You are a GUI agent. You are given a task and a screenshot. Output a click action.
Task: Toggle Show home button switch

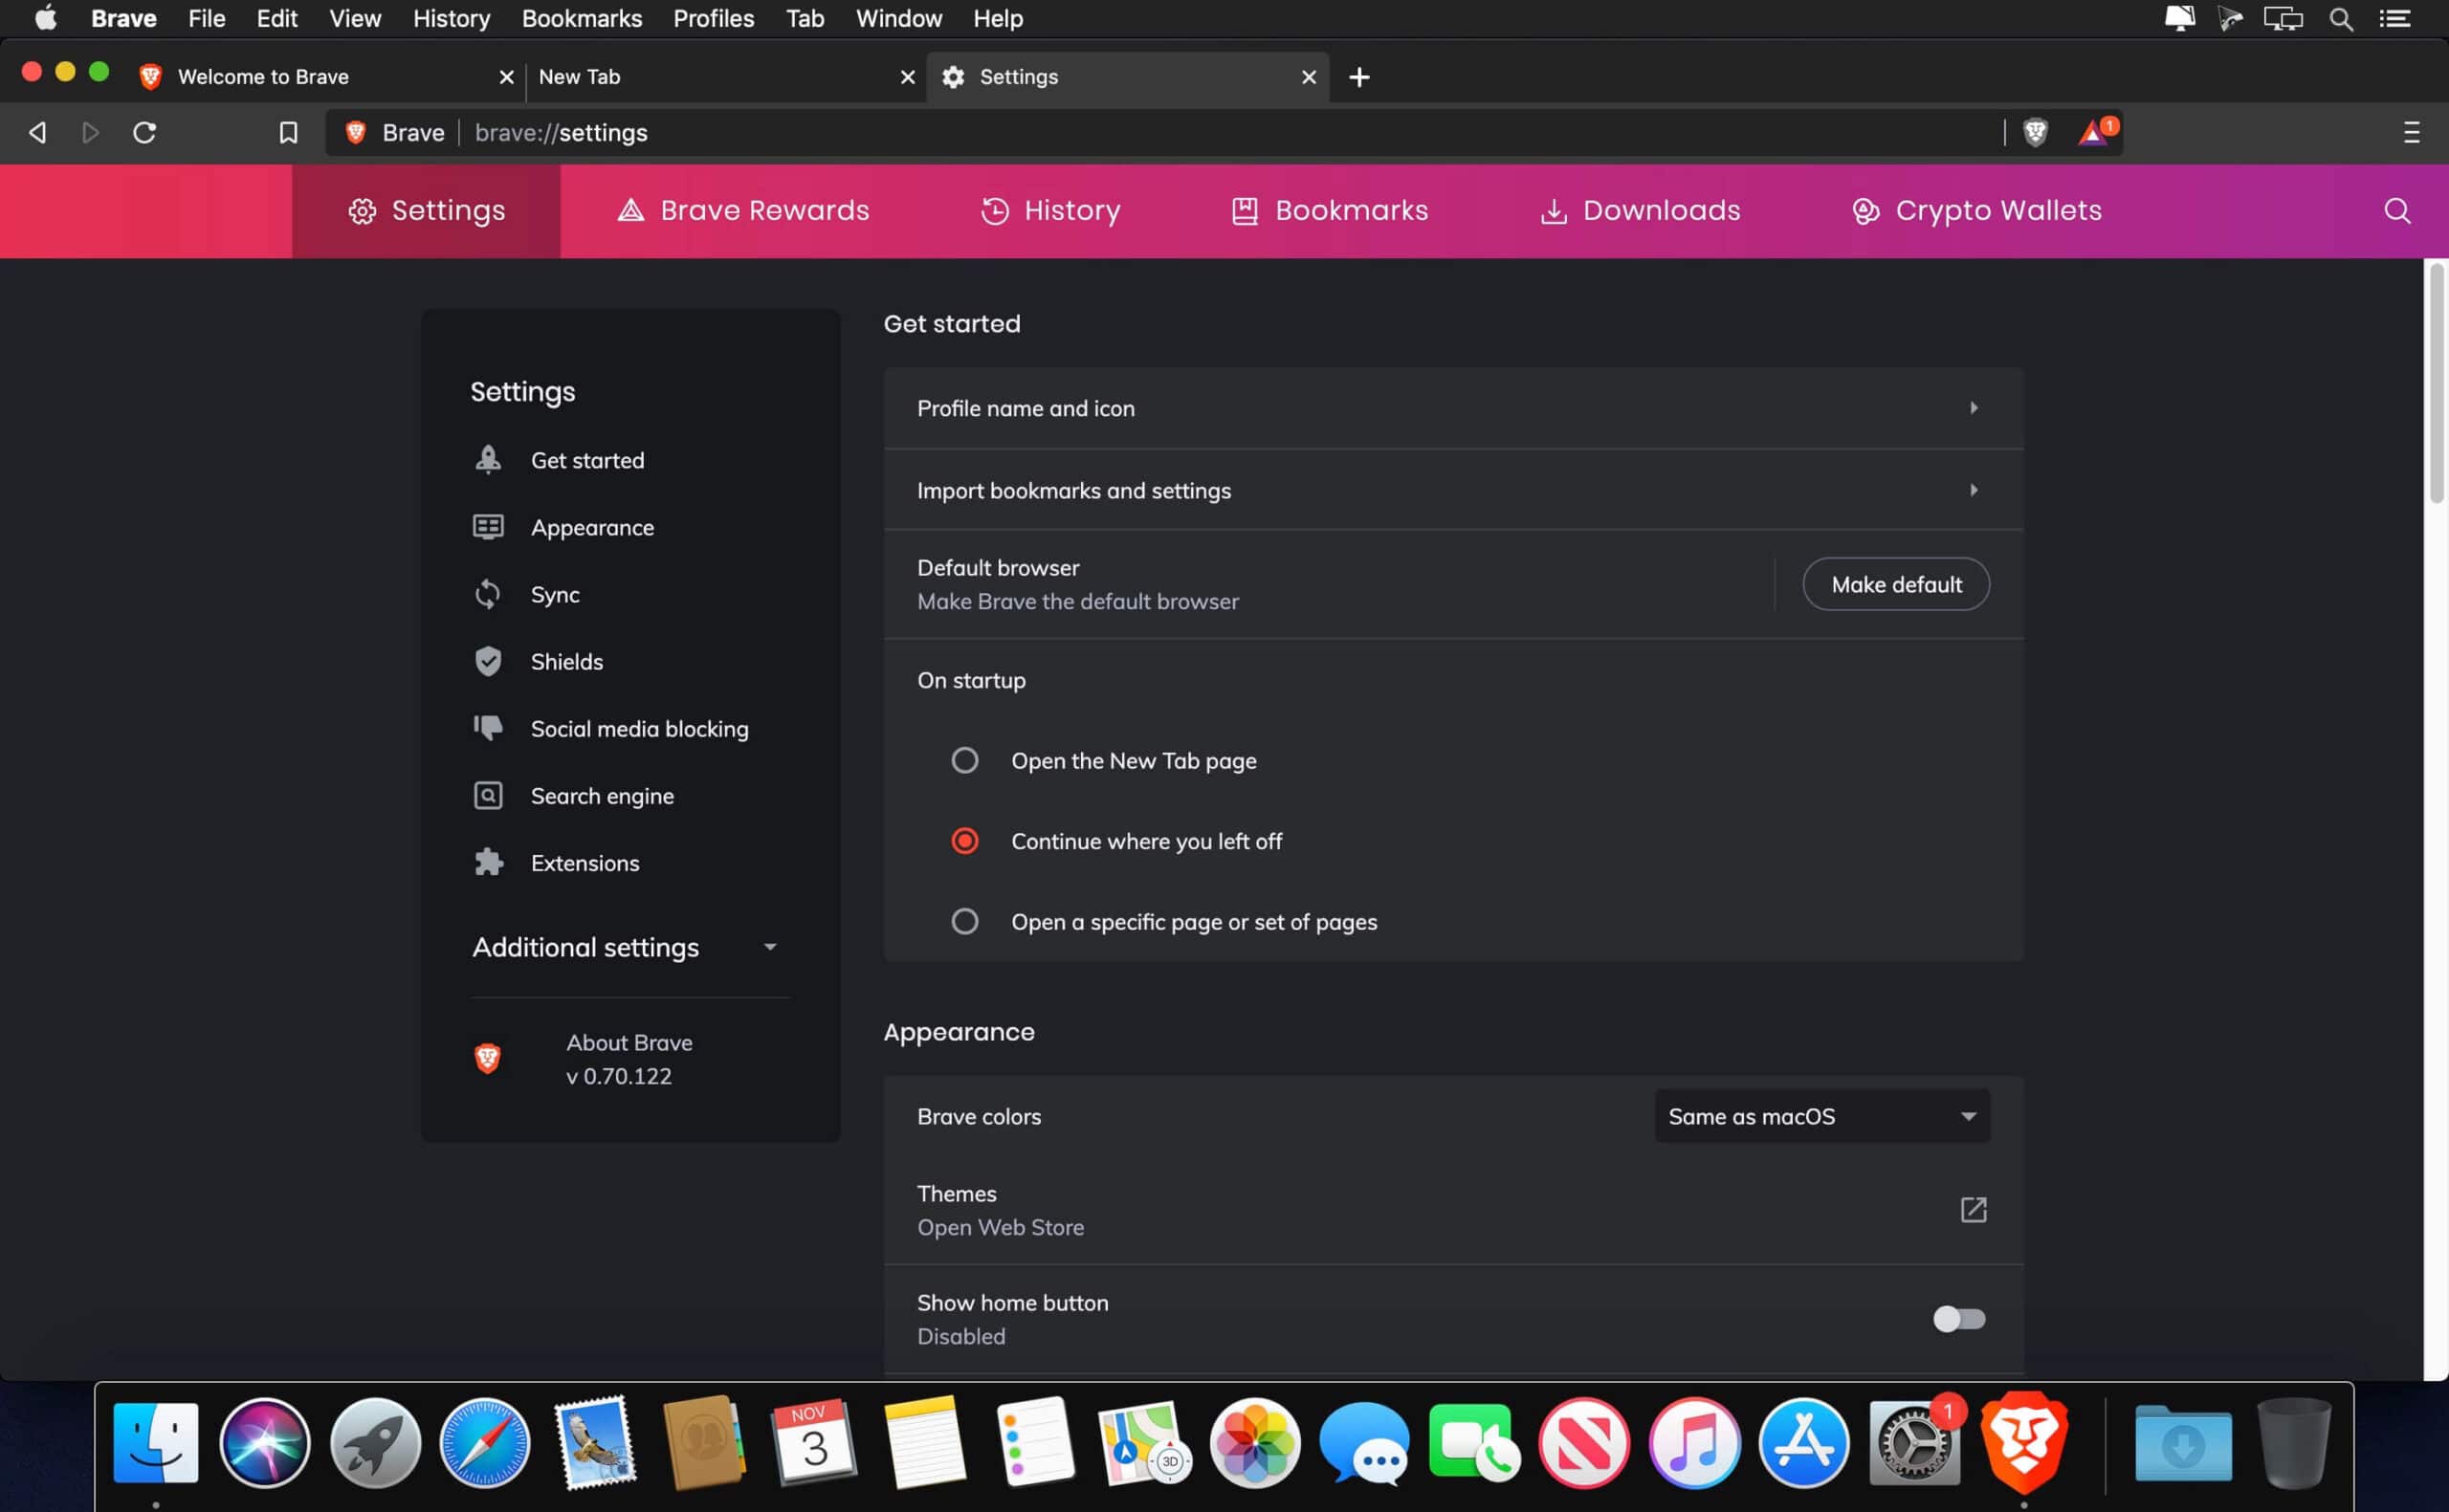point(1957,1318)
